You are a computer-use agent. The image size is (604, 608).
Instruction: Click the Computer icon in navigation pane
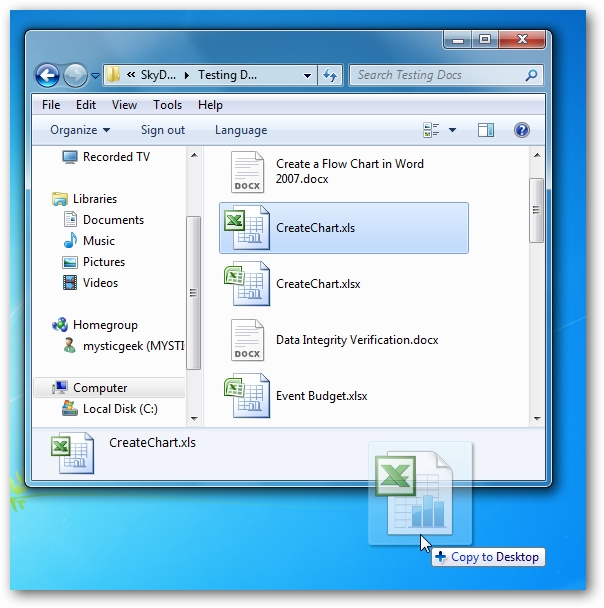60,388
